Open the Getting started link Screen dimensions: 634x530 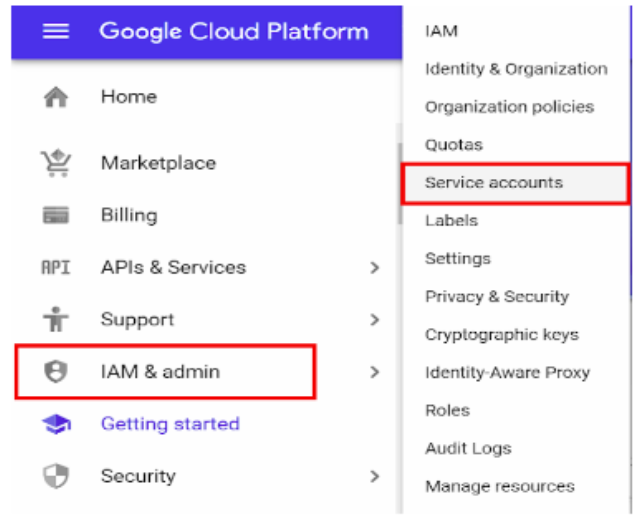[x=170, y=424]
